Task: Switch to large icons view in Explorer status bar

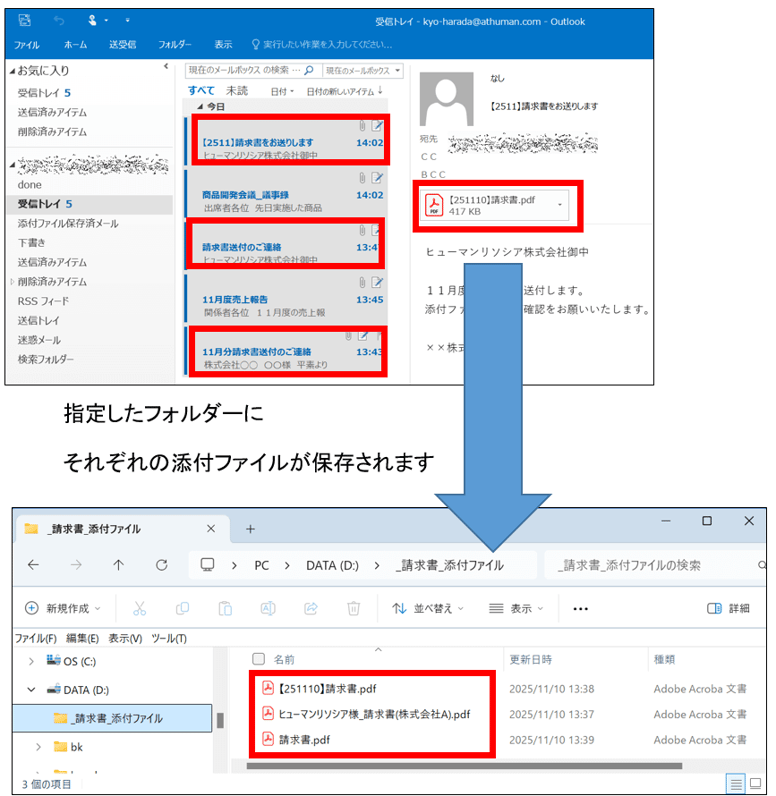Action: (756, 783)
